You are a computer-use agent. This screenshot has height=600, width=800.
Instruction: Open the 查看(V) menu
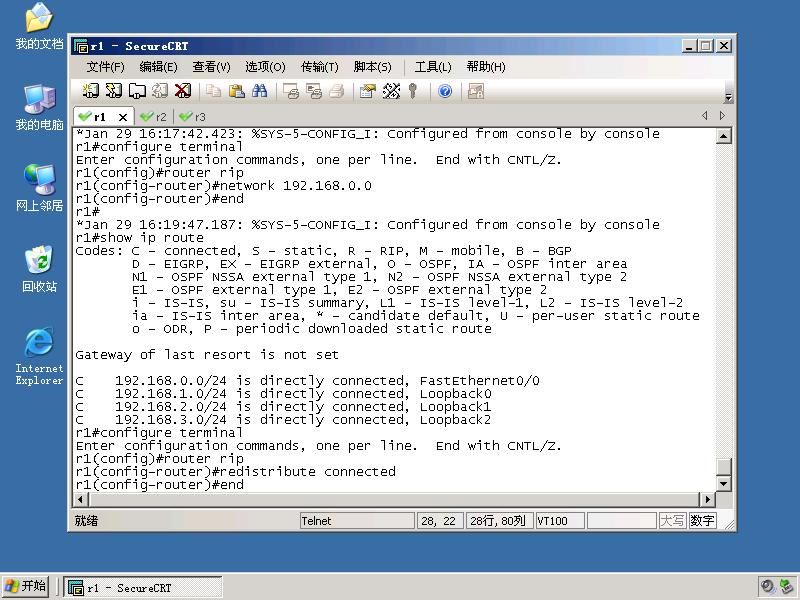coord(211,67)
